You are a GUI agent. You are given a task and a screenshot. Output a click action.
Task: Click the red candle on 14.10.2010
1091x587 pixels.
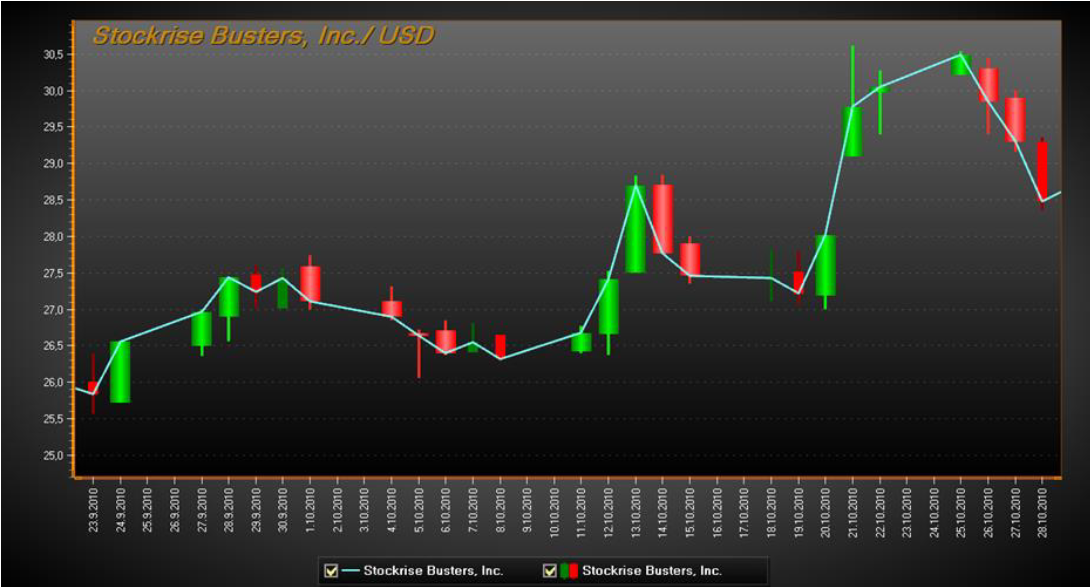point(663,218)
